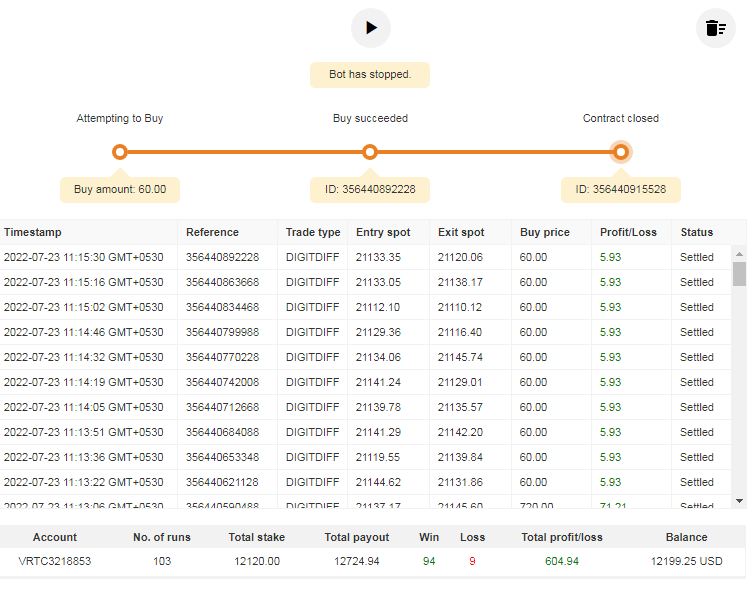Click the scrollbar down arrow in the trade table
The image size is (754, 589).
click(x=739, y=501)
